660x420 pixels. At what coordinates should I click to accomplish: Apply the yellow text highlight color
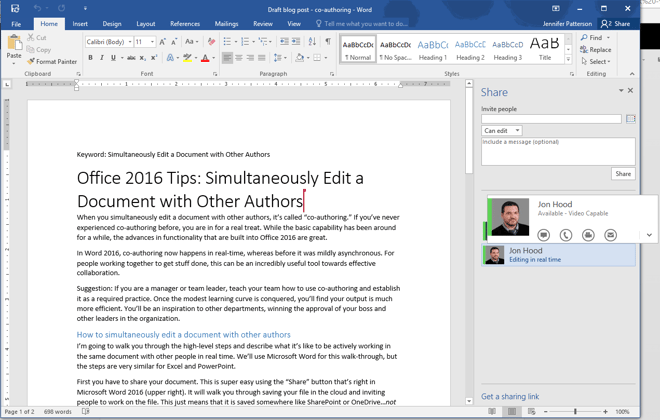187,58
